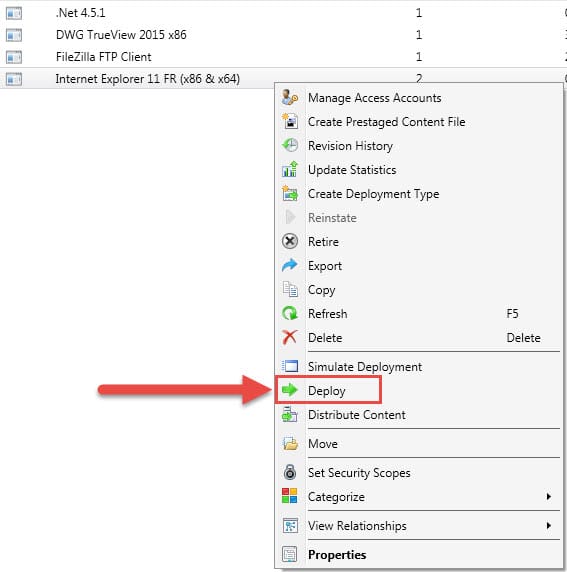The image size is (567, 572).
Task: Click the Internet Explorer 11 application icon
Action: tap(14, 79)
